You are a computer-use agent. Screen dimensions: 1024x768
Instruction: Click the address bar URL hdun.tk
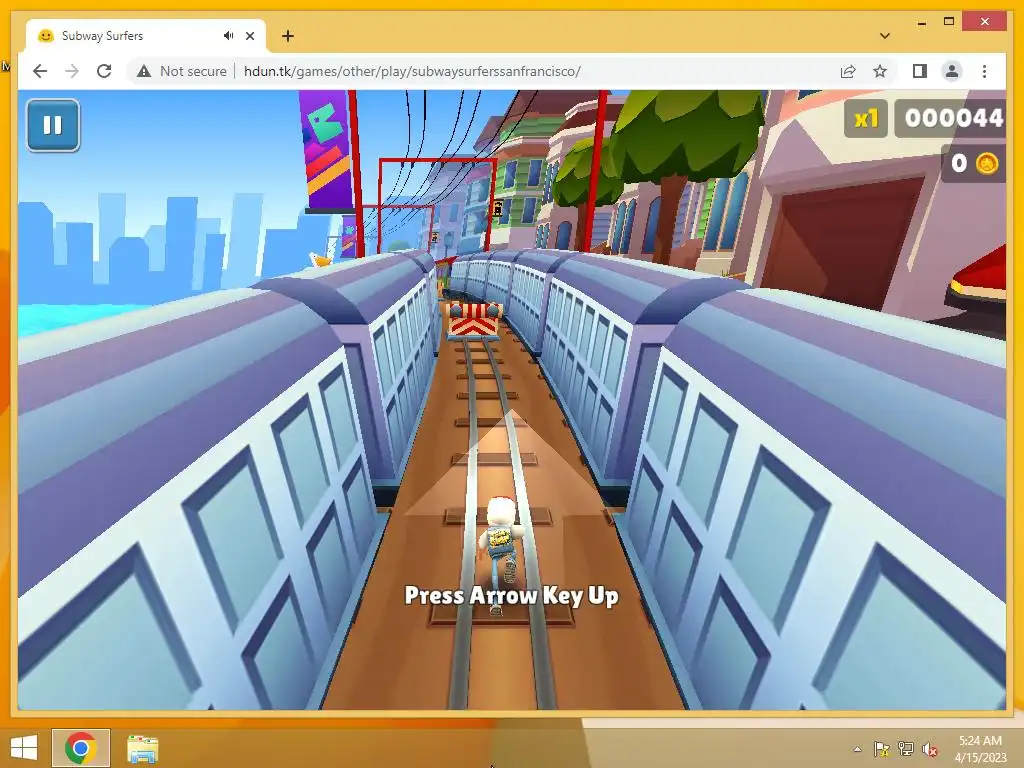(411, 71)
